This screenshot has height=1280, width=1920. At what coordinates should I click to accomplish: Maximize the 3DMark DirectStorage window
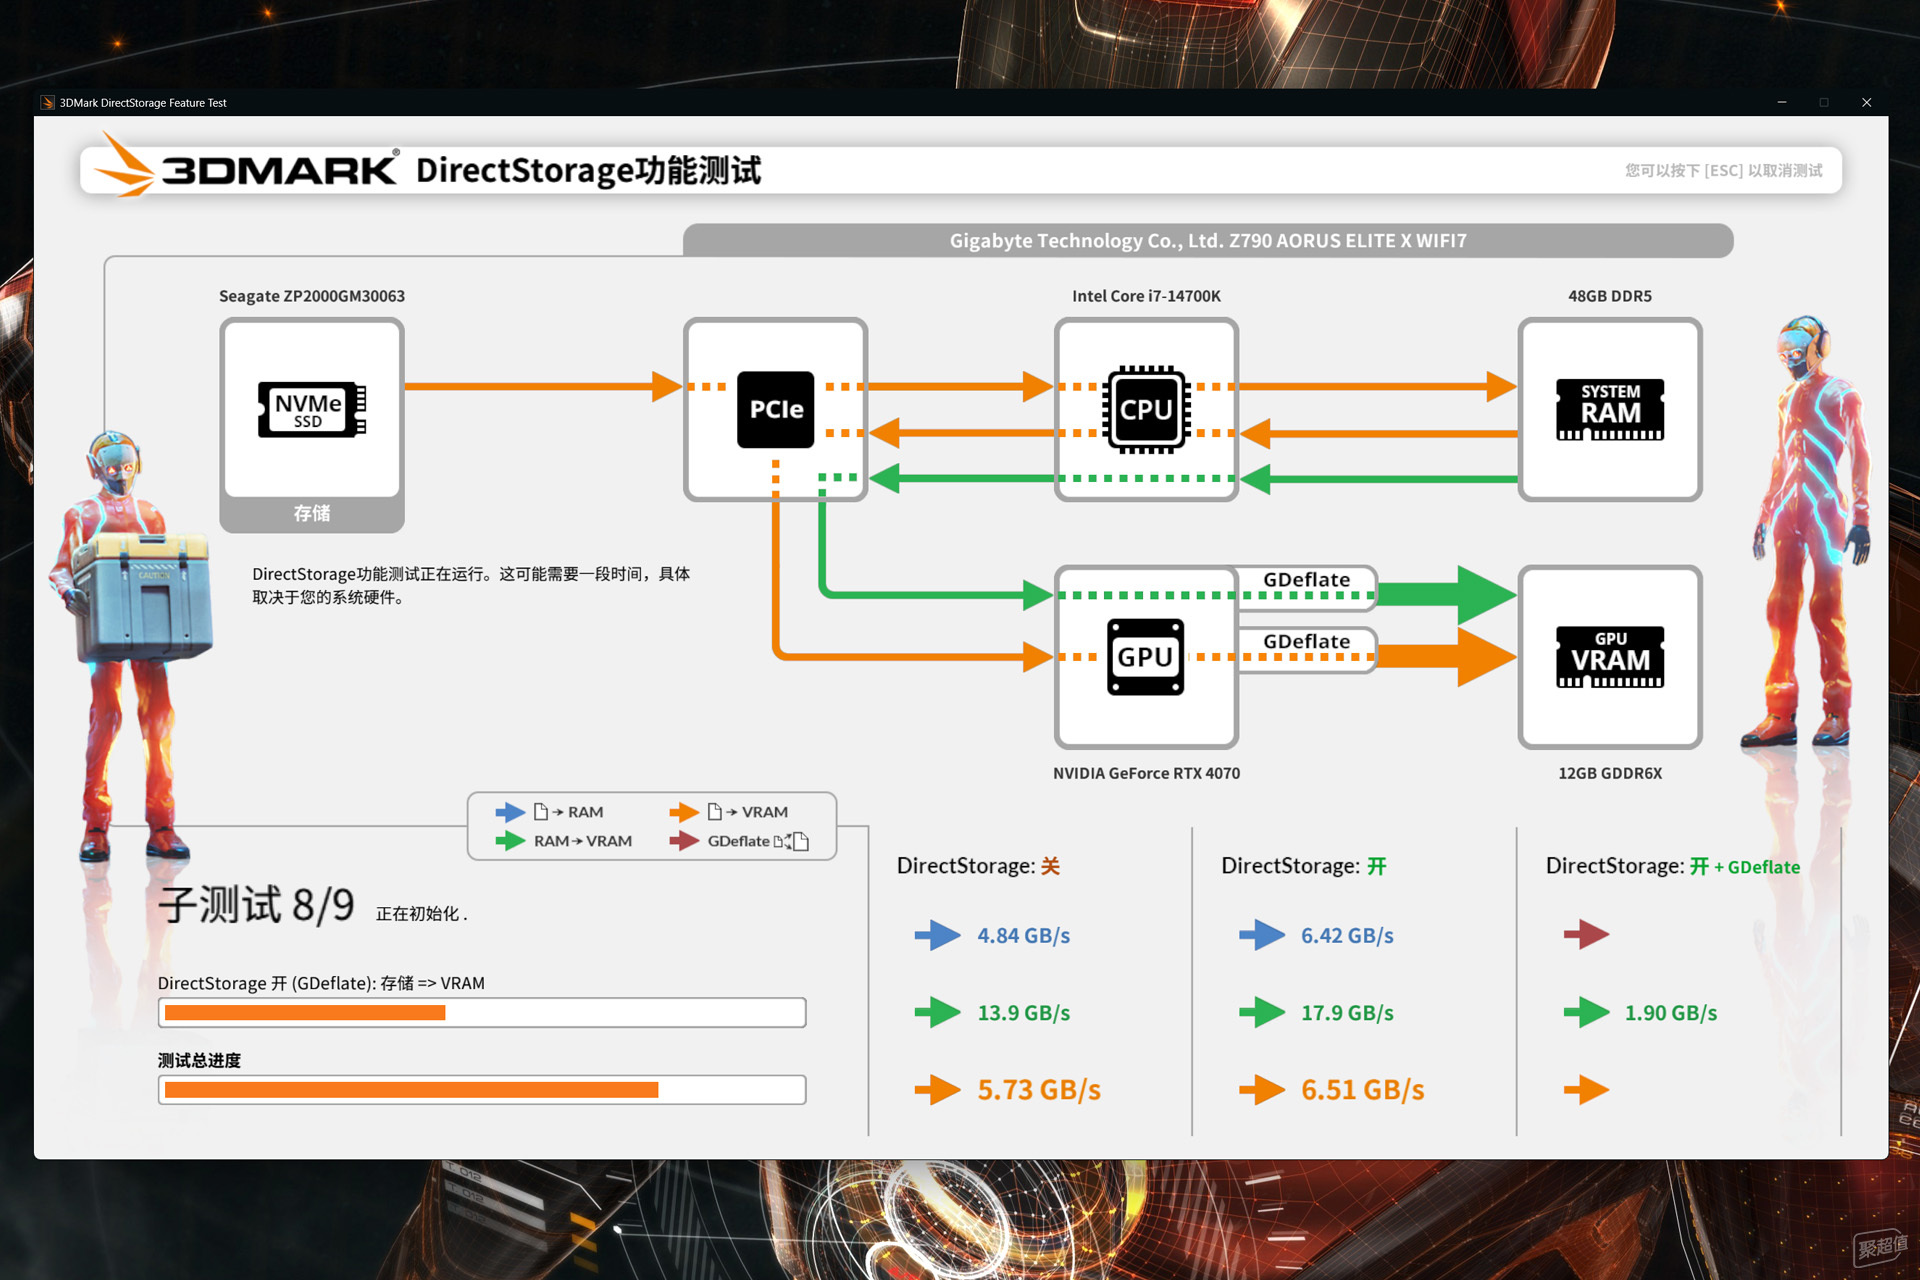pyautogui.click(x=1824, y=102)
